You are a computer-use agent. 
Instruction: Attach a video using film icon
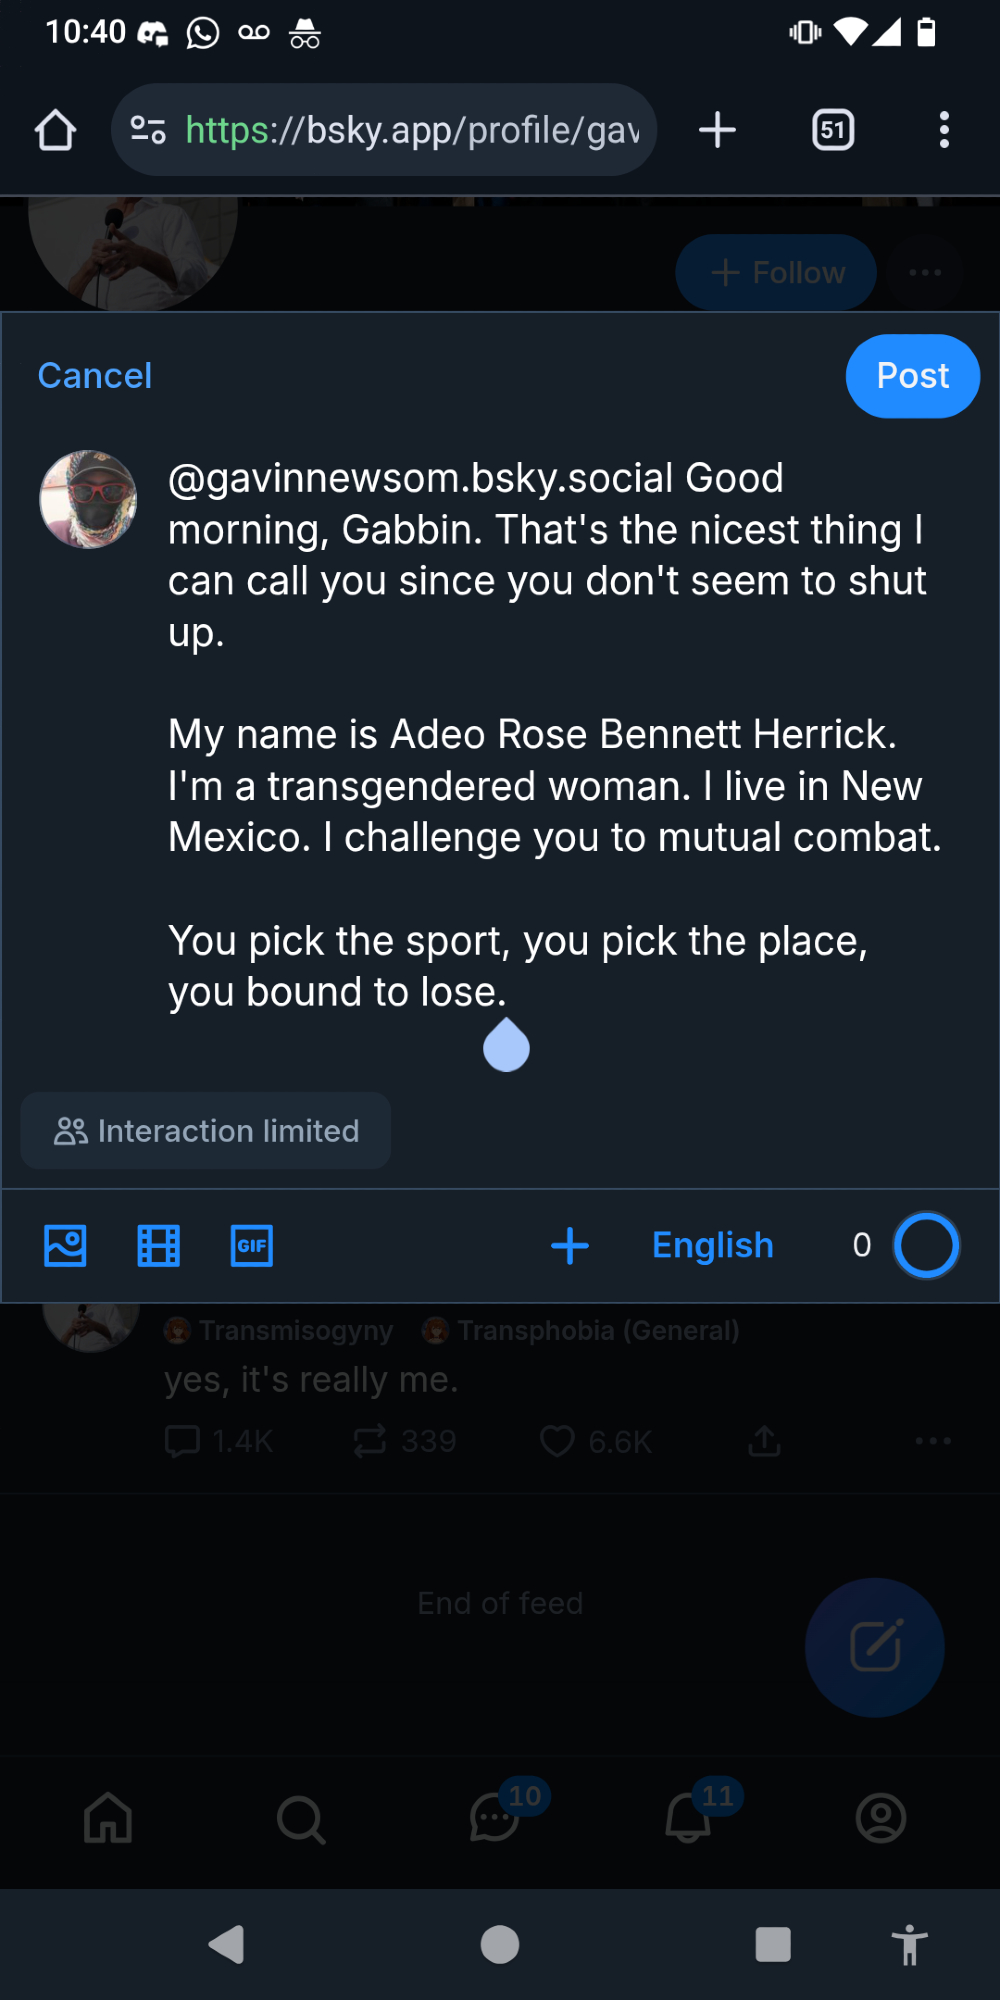tap(158, 1246)
